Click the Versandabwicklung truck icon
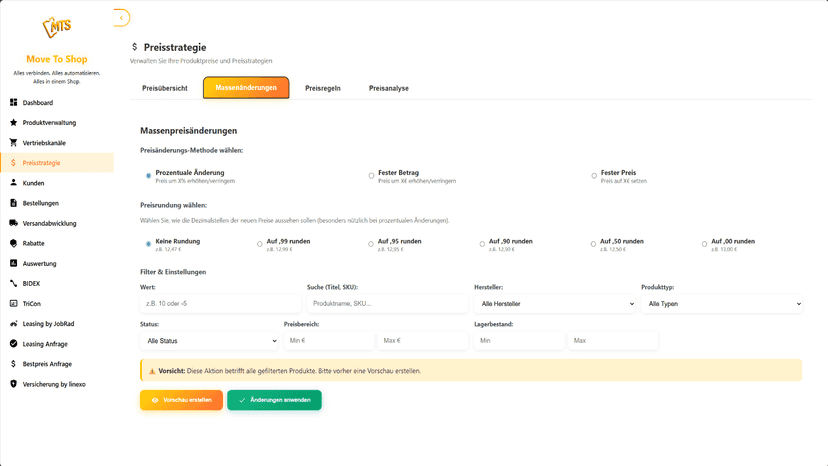The height and width of the screenshot is (466, 828). tap(13, 223)
